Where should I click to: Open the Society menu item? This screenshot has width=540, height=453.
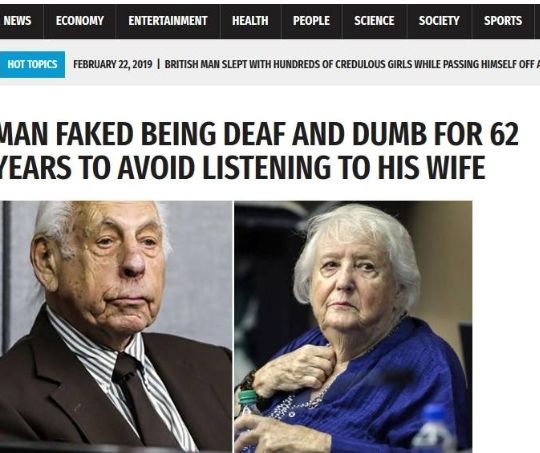pyautogui.click(x=439, y=21)
